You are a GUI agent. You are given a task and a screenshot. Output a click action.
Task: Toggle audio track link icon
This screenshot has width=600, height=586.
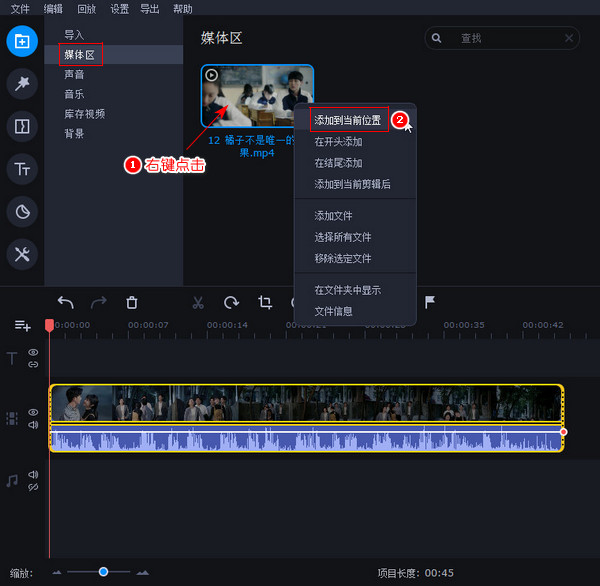pyautogui.click(x=33, y=487)
